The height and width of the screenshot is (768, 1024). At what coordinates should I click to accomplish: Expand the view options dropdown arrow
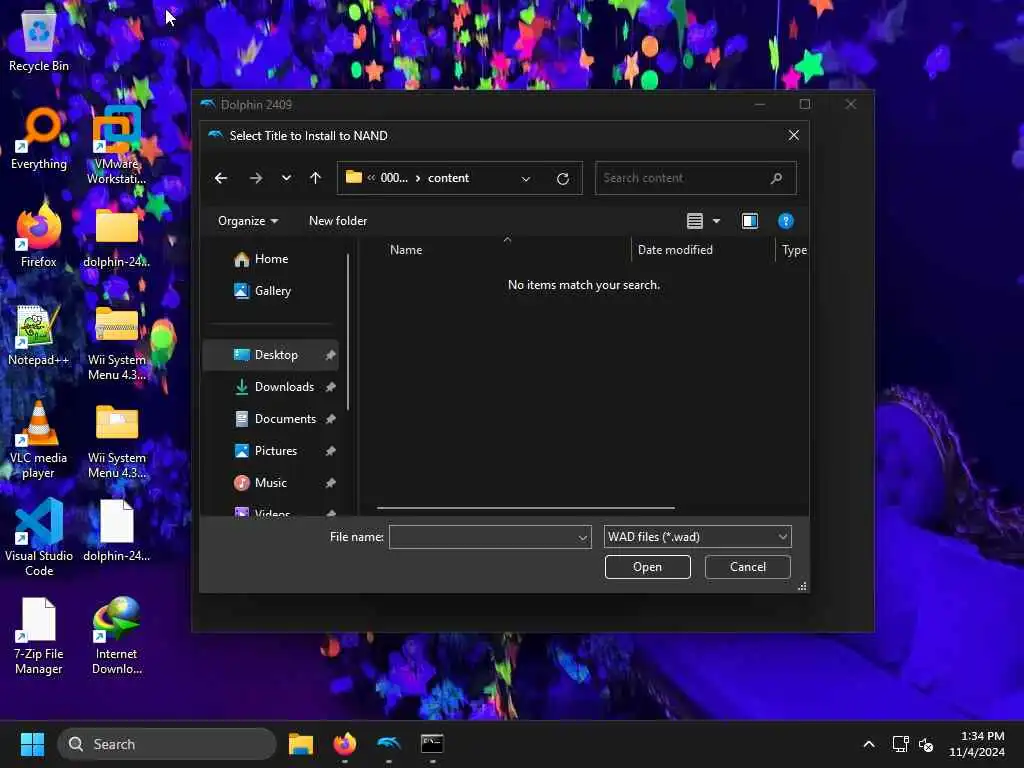click(x=716, y=221)
